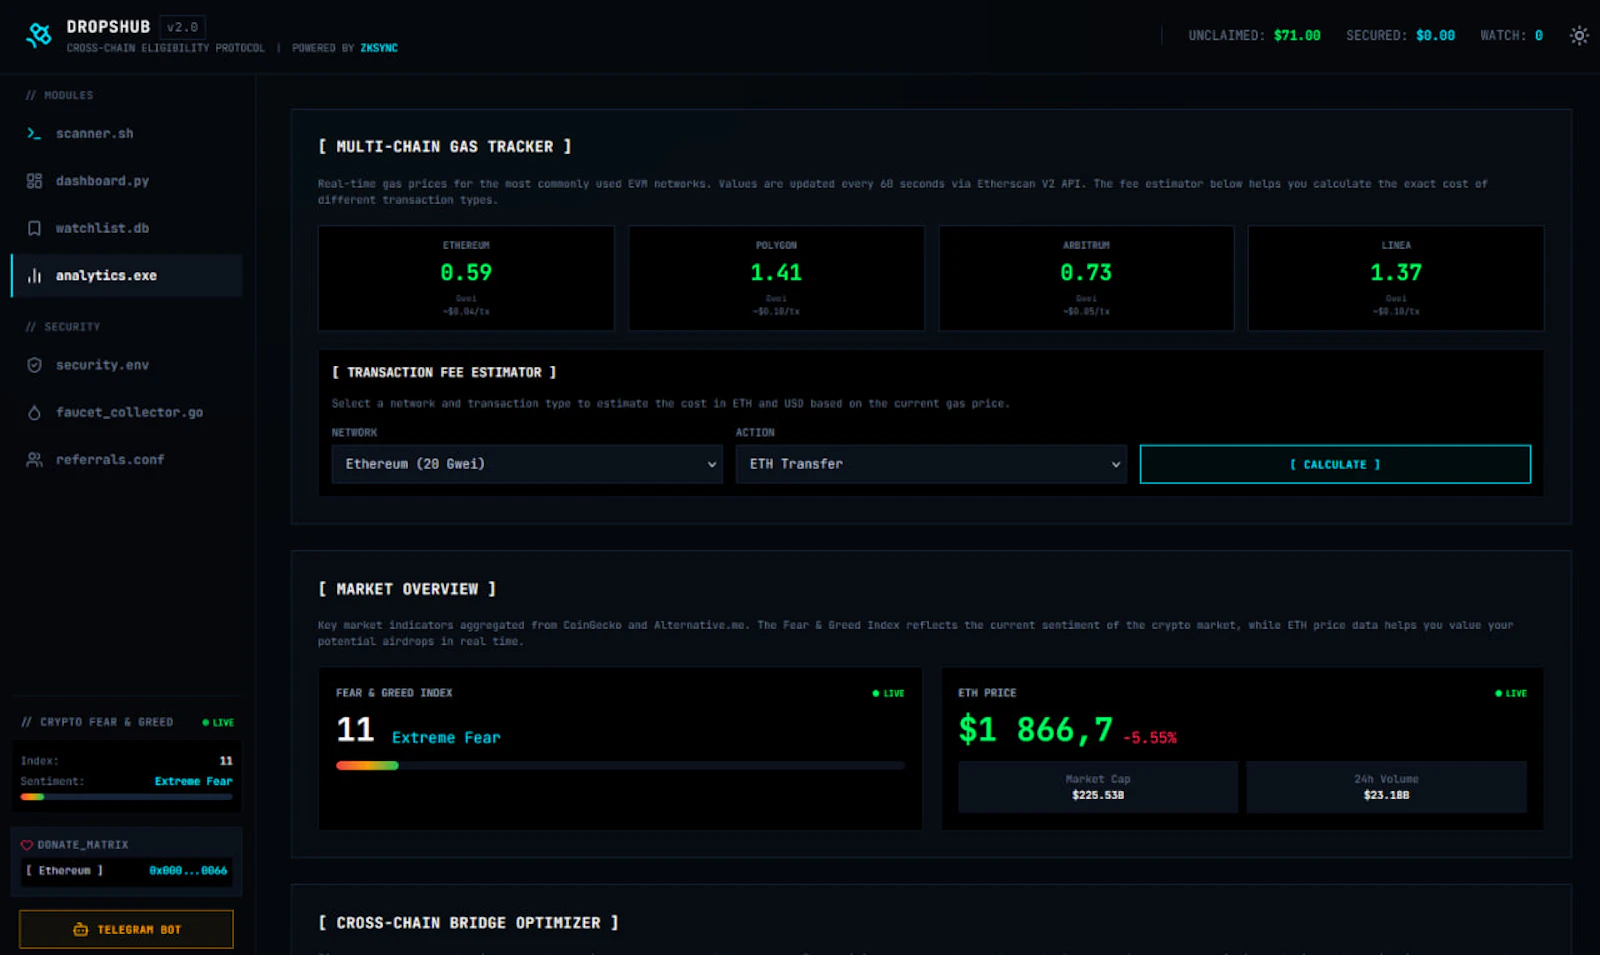Open the Network dropdown showing Ethereum (20 Gwei)
Image resolution: width=1600 pixels, height=955 pixels.
527,464
